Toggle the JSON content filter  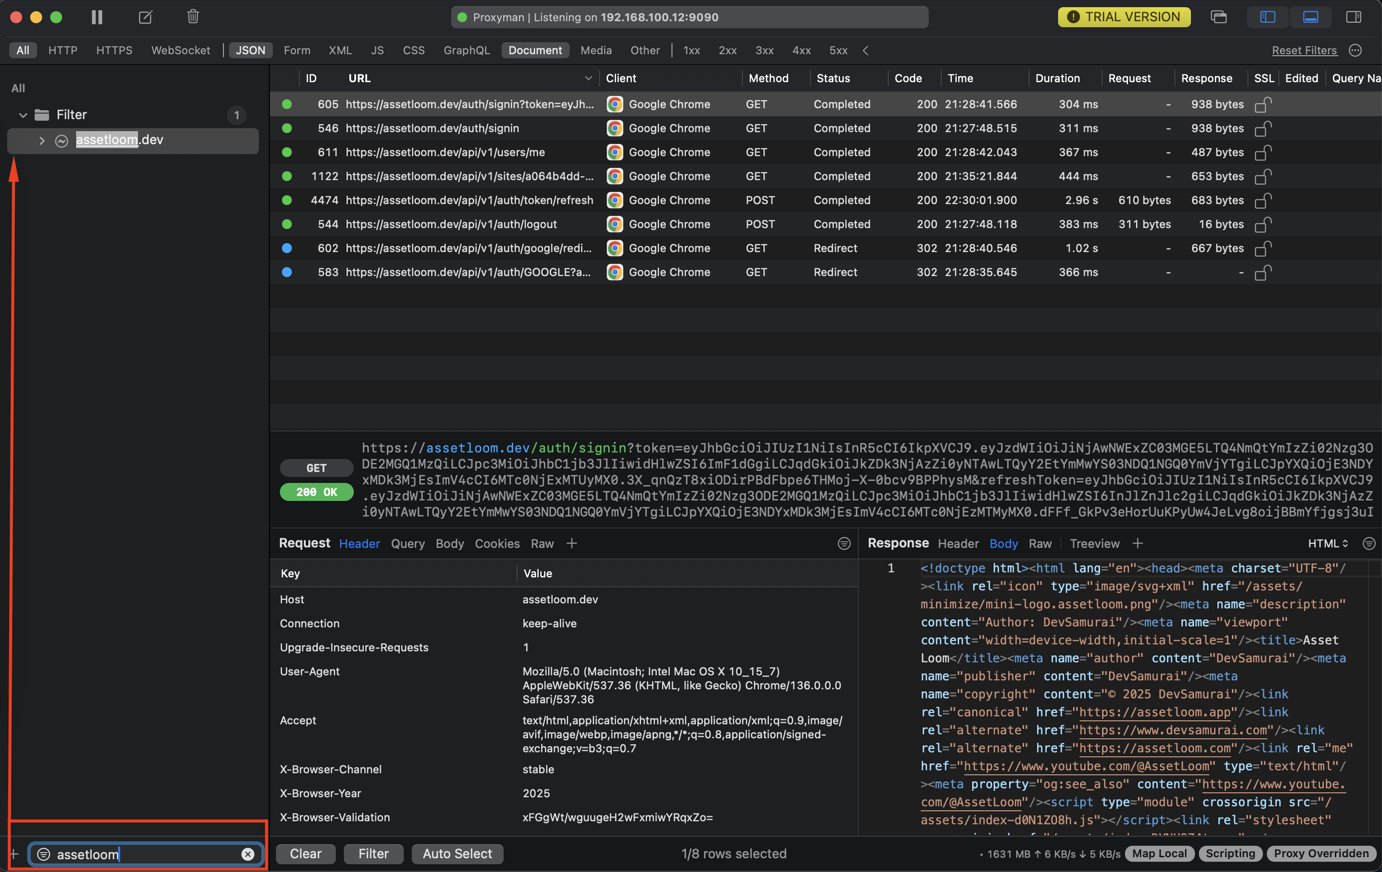[x=250, y=50]
